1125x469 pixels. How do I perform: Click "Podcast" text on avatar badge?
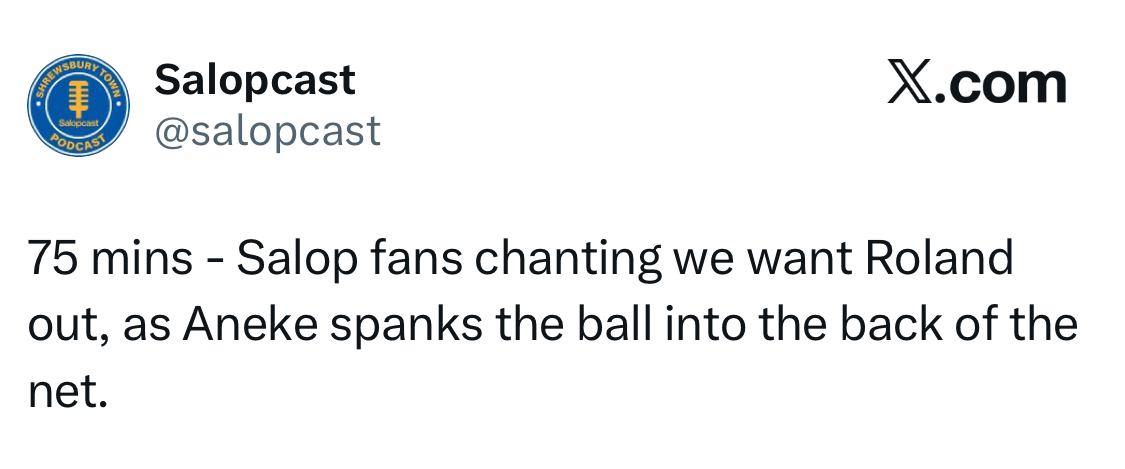(75, 143)
